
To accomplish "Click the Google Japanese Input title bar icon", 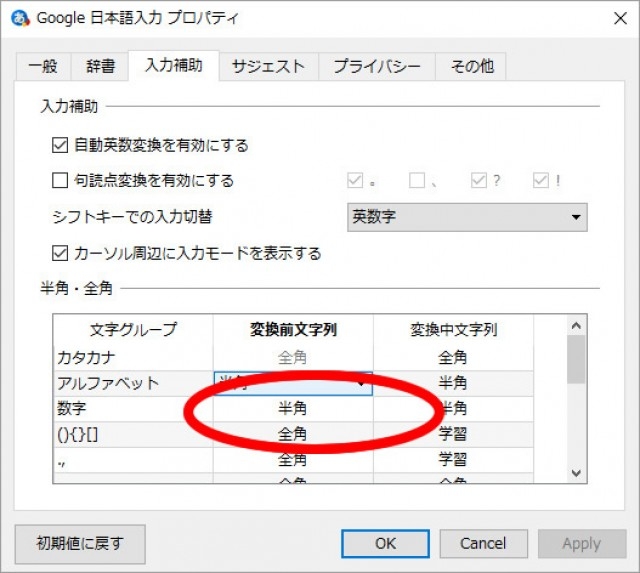I will (19, 19).
